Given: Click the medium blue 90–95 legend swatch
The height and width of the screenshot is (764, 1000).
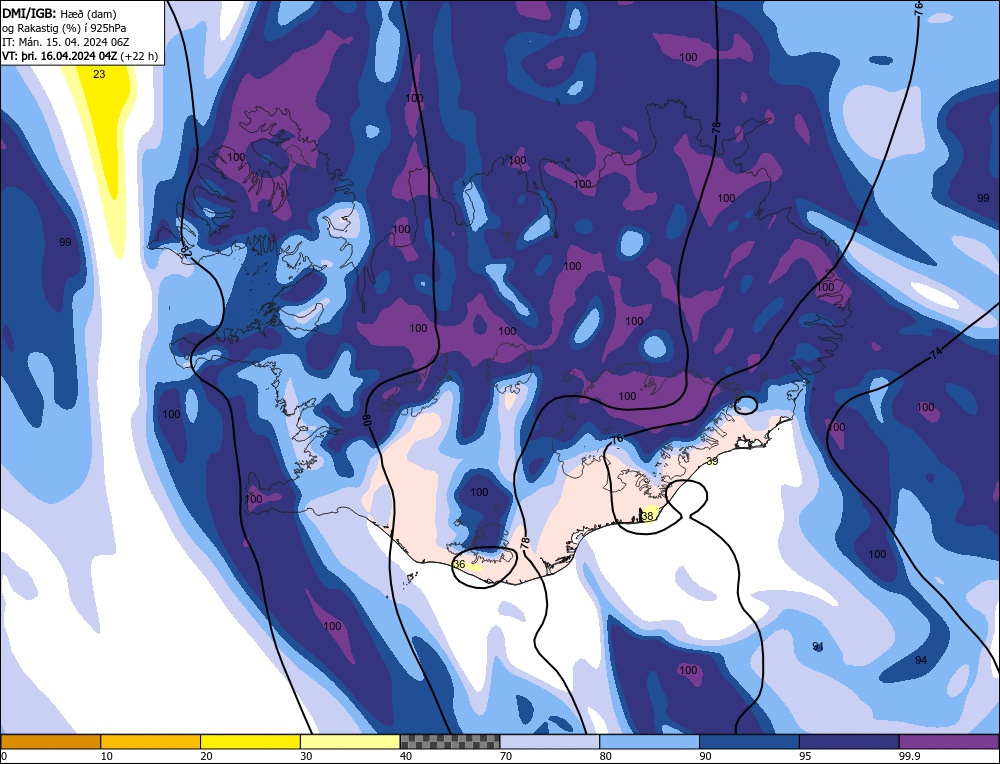Looking at the screenshot, I should (x=749, y=741).
